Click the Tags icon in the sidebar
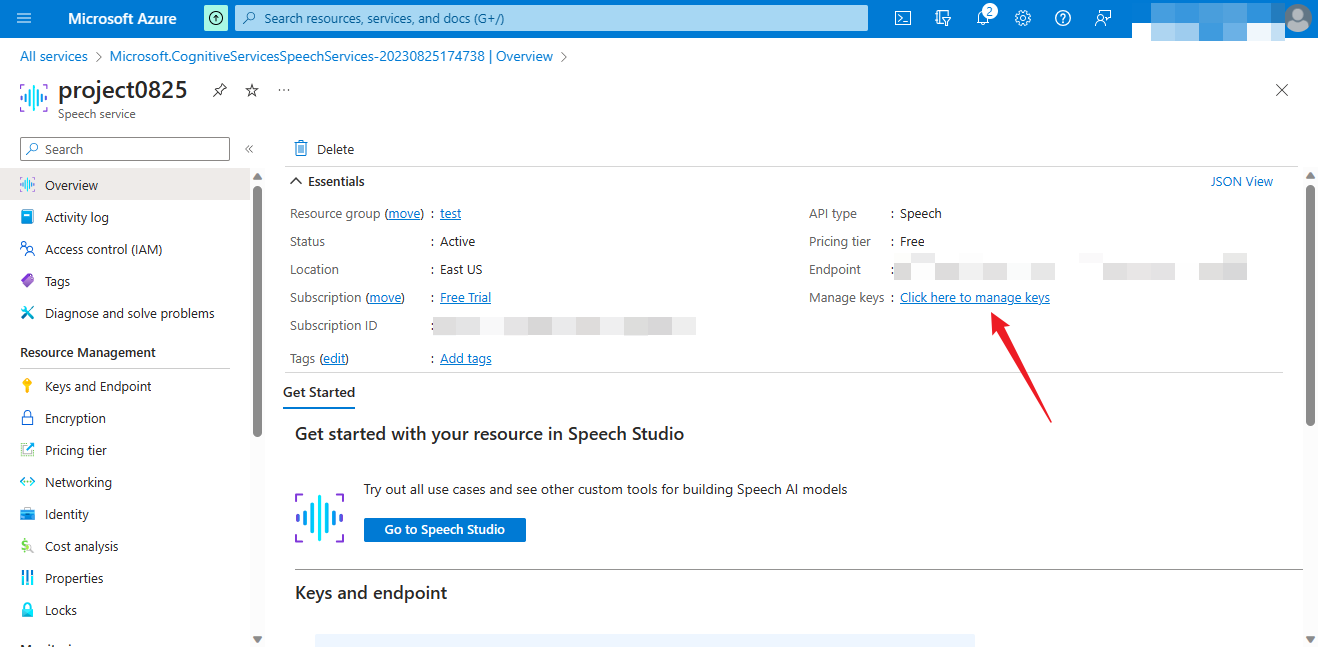This screenshot has height=647, width=1318. (27, 281)
